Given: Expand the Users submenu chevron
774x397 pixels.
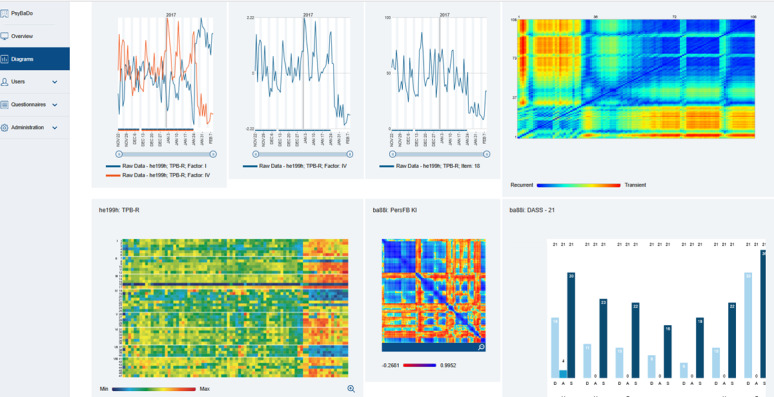Looking at the screenshot, I should pyautogui.click(x=55, y=82).
